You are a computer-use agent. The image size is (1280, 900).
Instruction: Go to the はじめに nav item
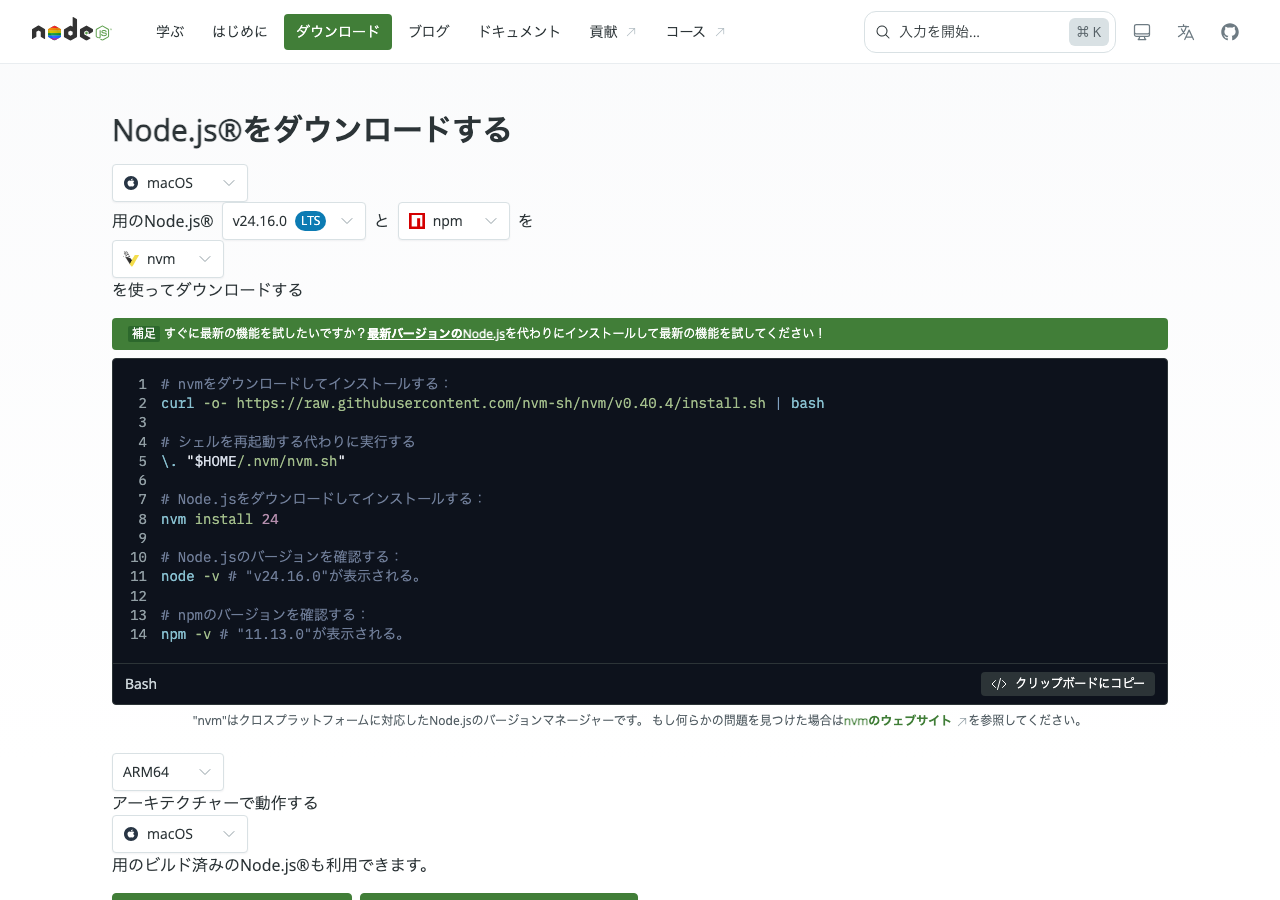240,32
